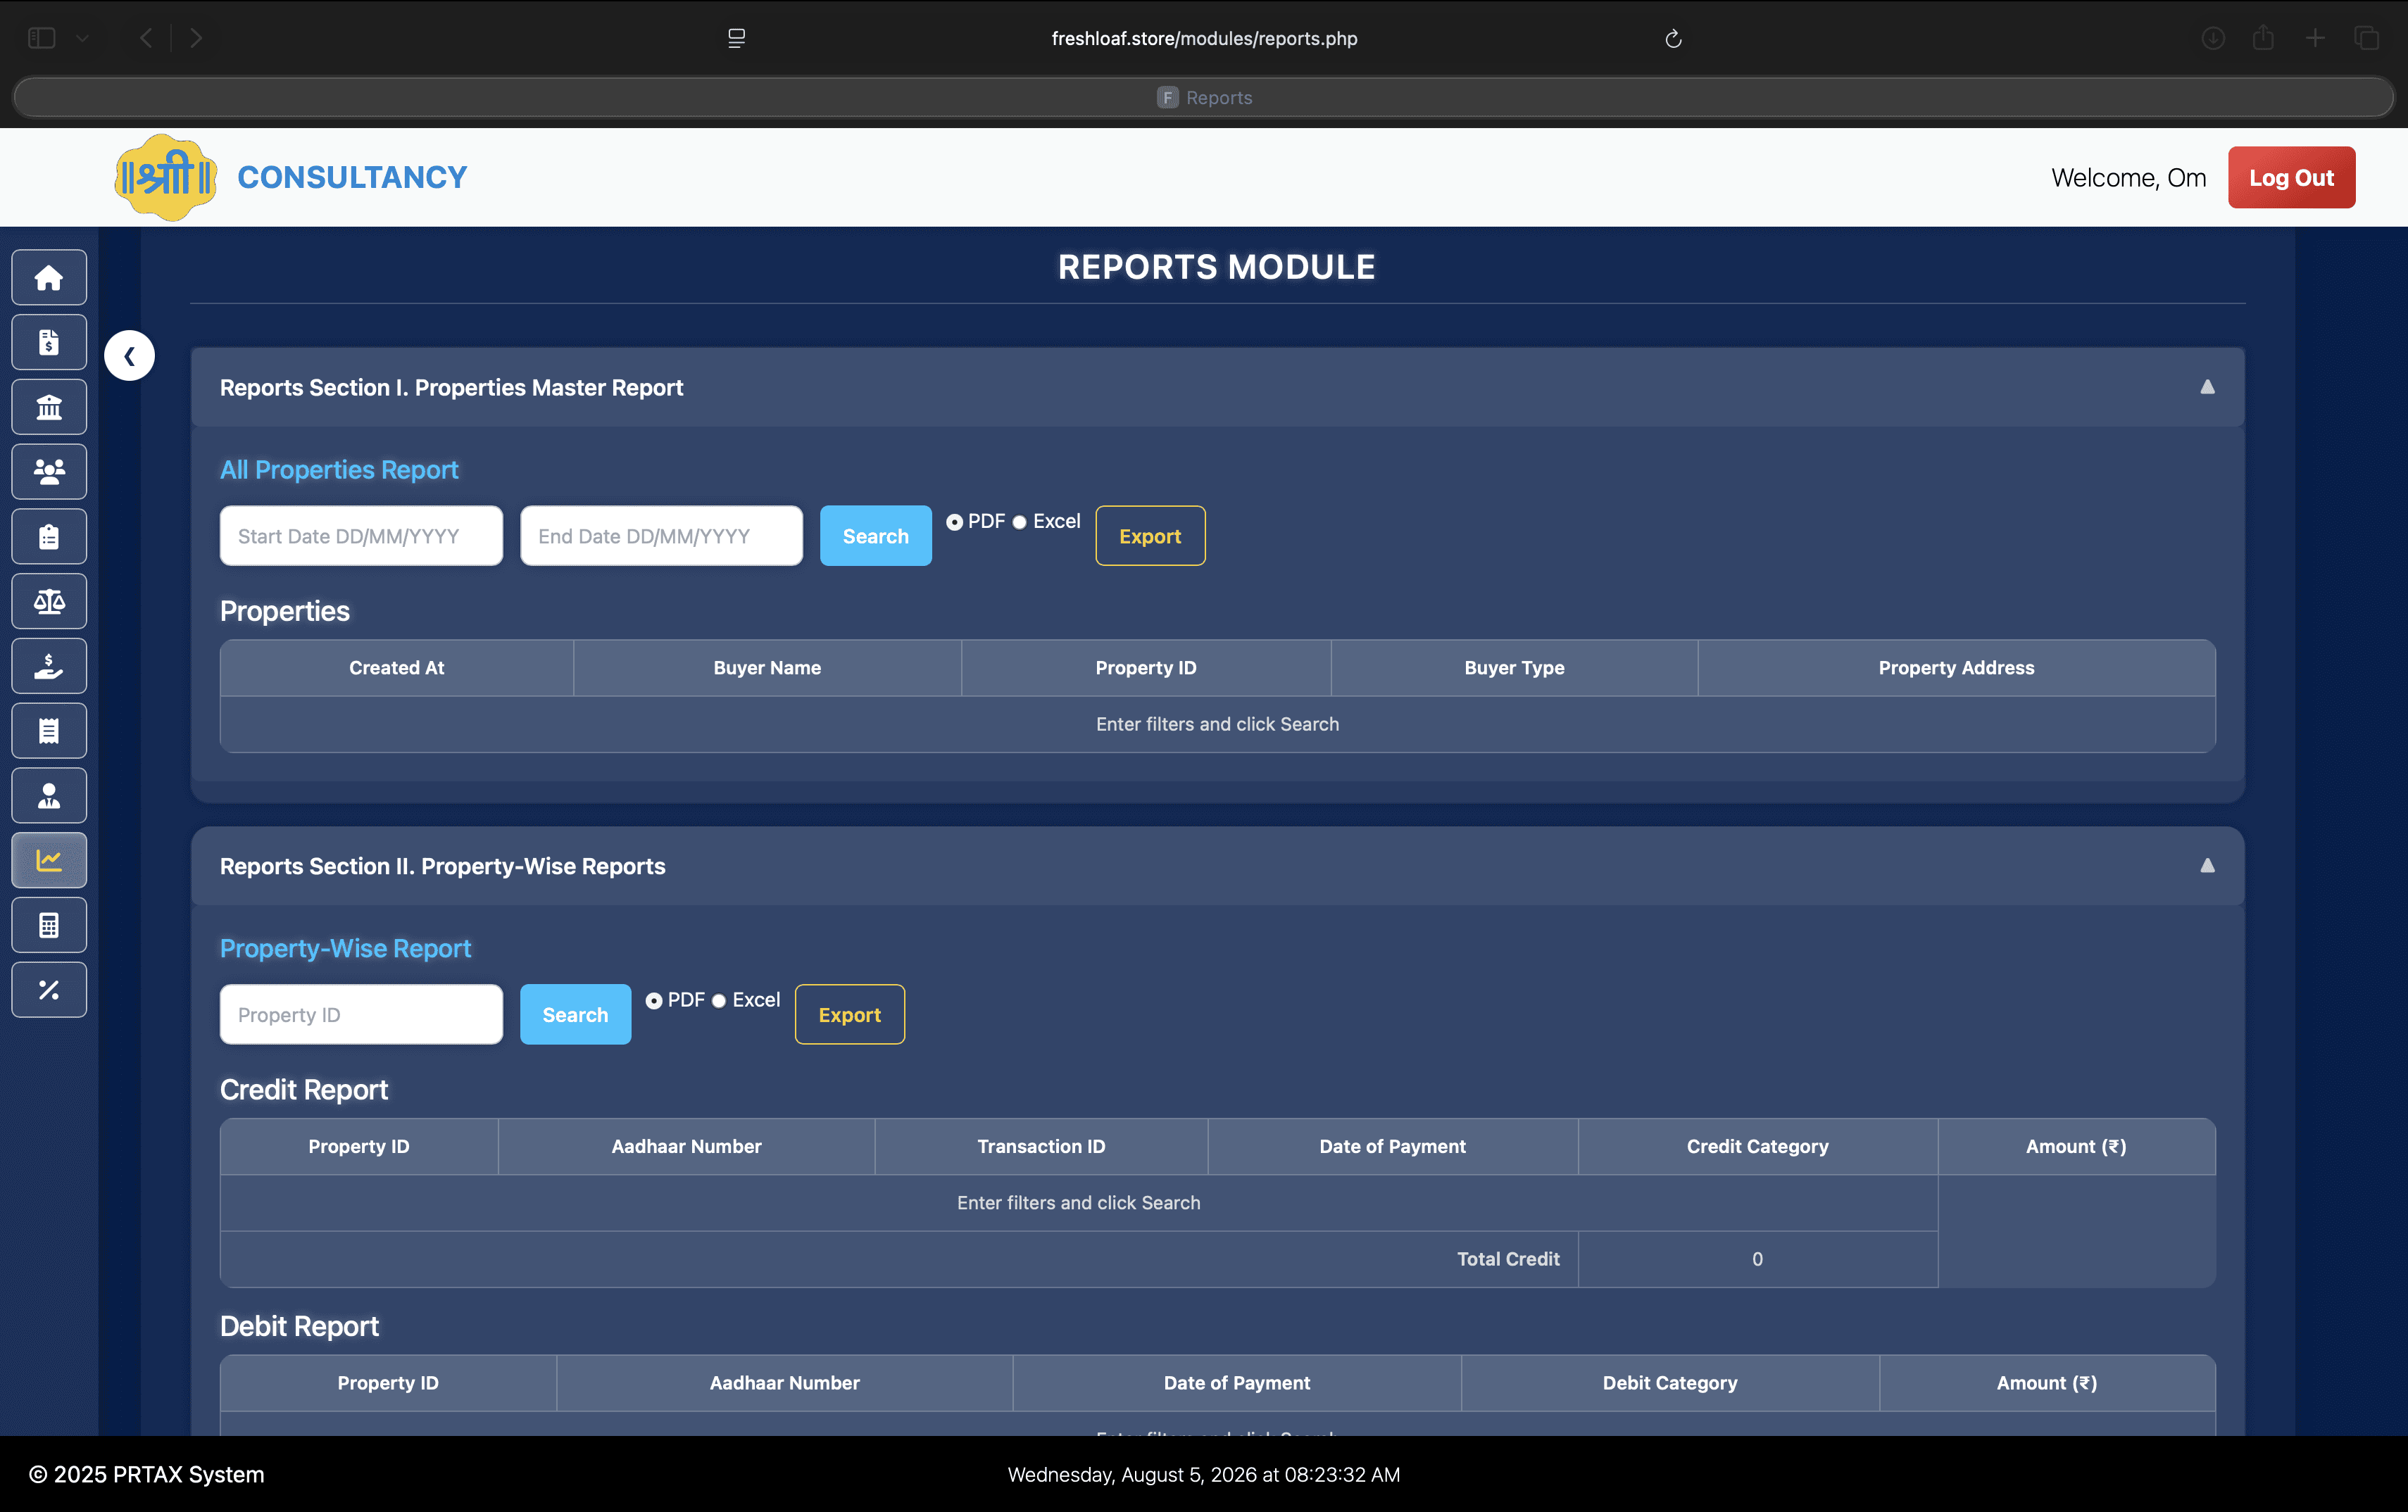Viewport: 2408px width, 1512px height.
Task: Open the user tie sidebar icon
Action: pyautogui.click(x=49, y=795)
